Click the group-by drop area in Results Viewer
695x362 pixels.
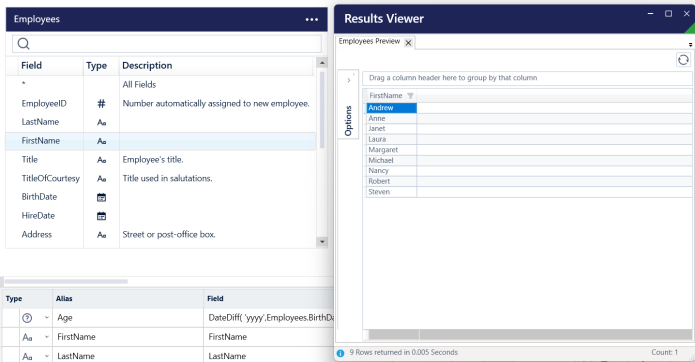point(527,78)
